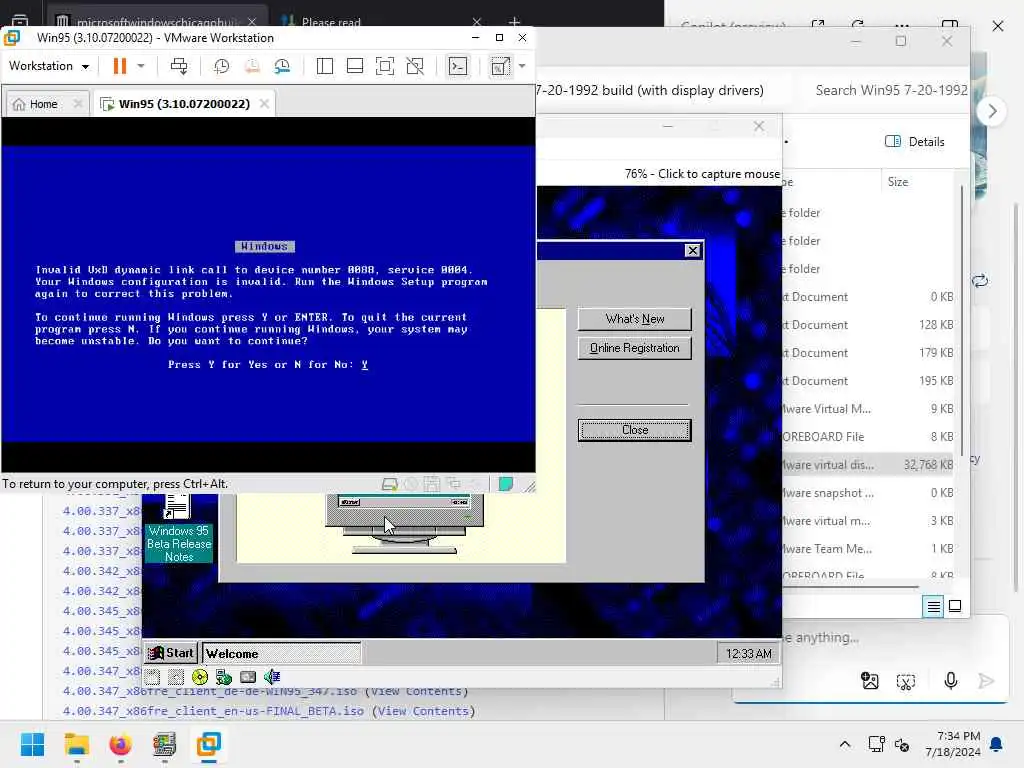
Task: Click the hard disk device icon in VMware status bar
Action: click(x=390, y=484)
